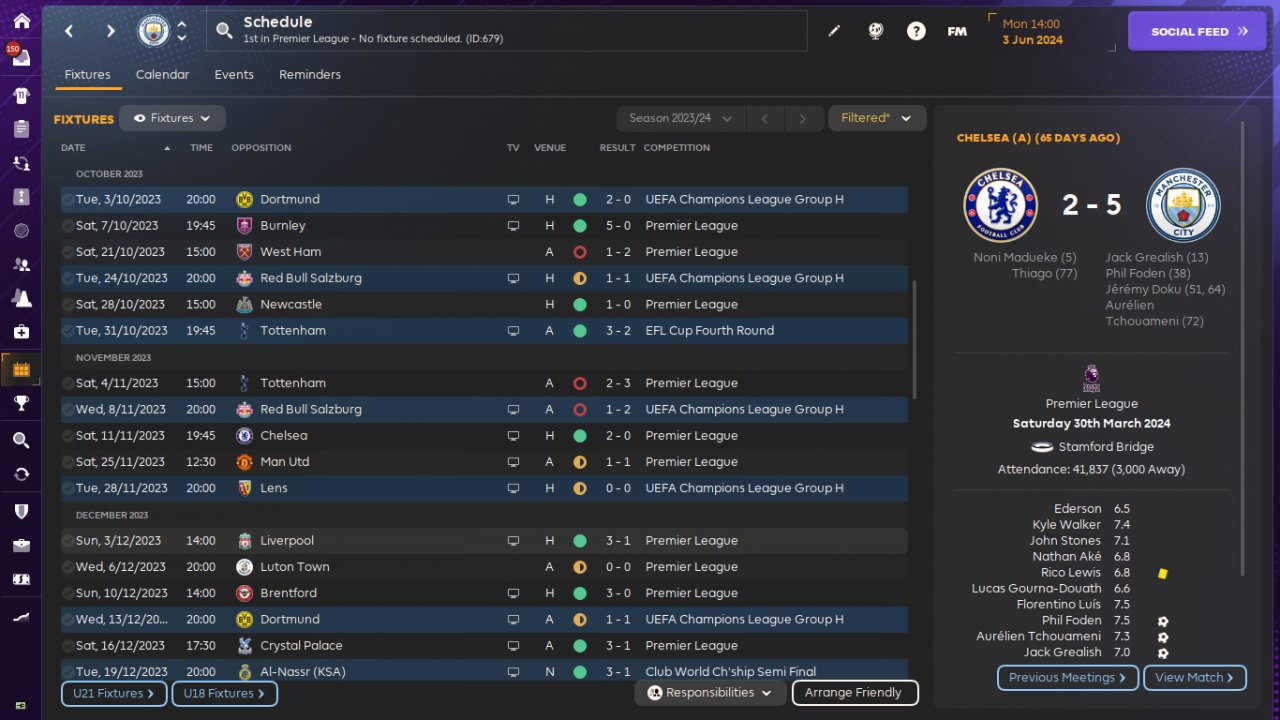The image size is (1280, 720).
Task: Click Phil Foden in the player ratings list
Action: 1072,621
